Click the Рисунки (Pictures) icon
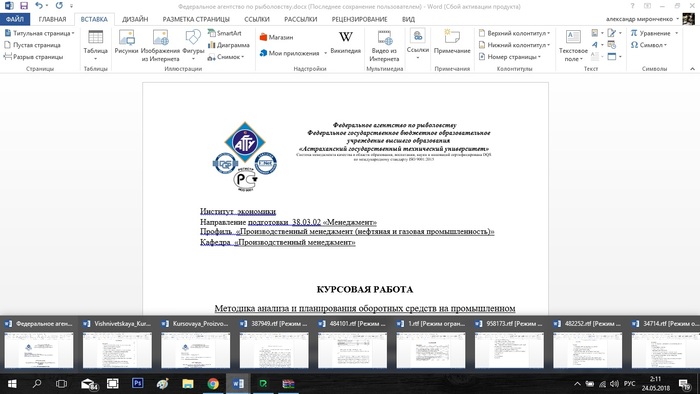 tap(126, 42)
